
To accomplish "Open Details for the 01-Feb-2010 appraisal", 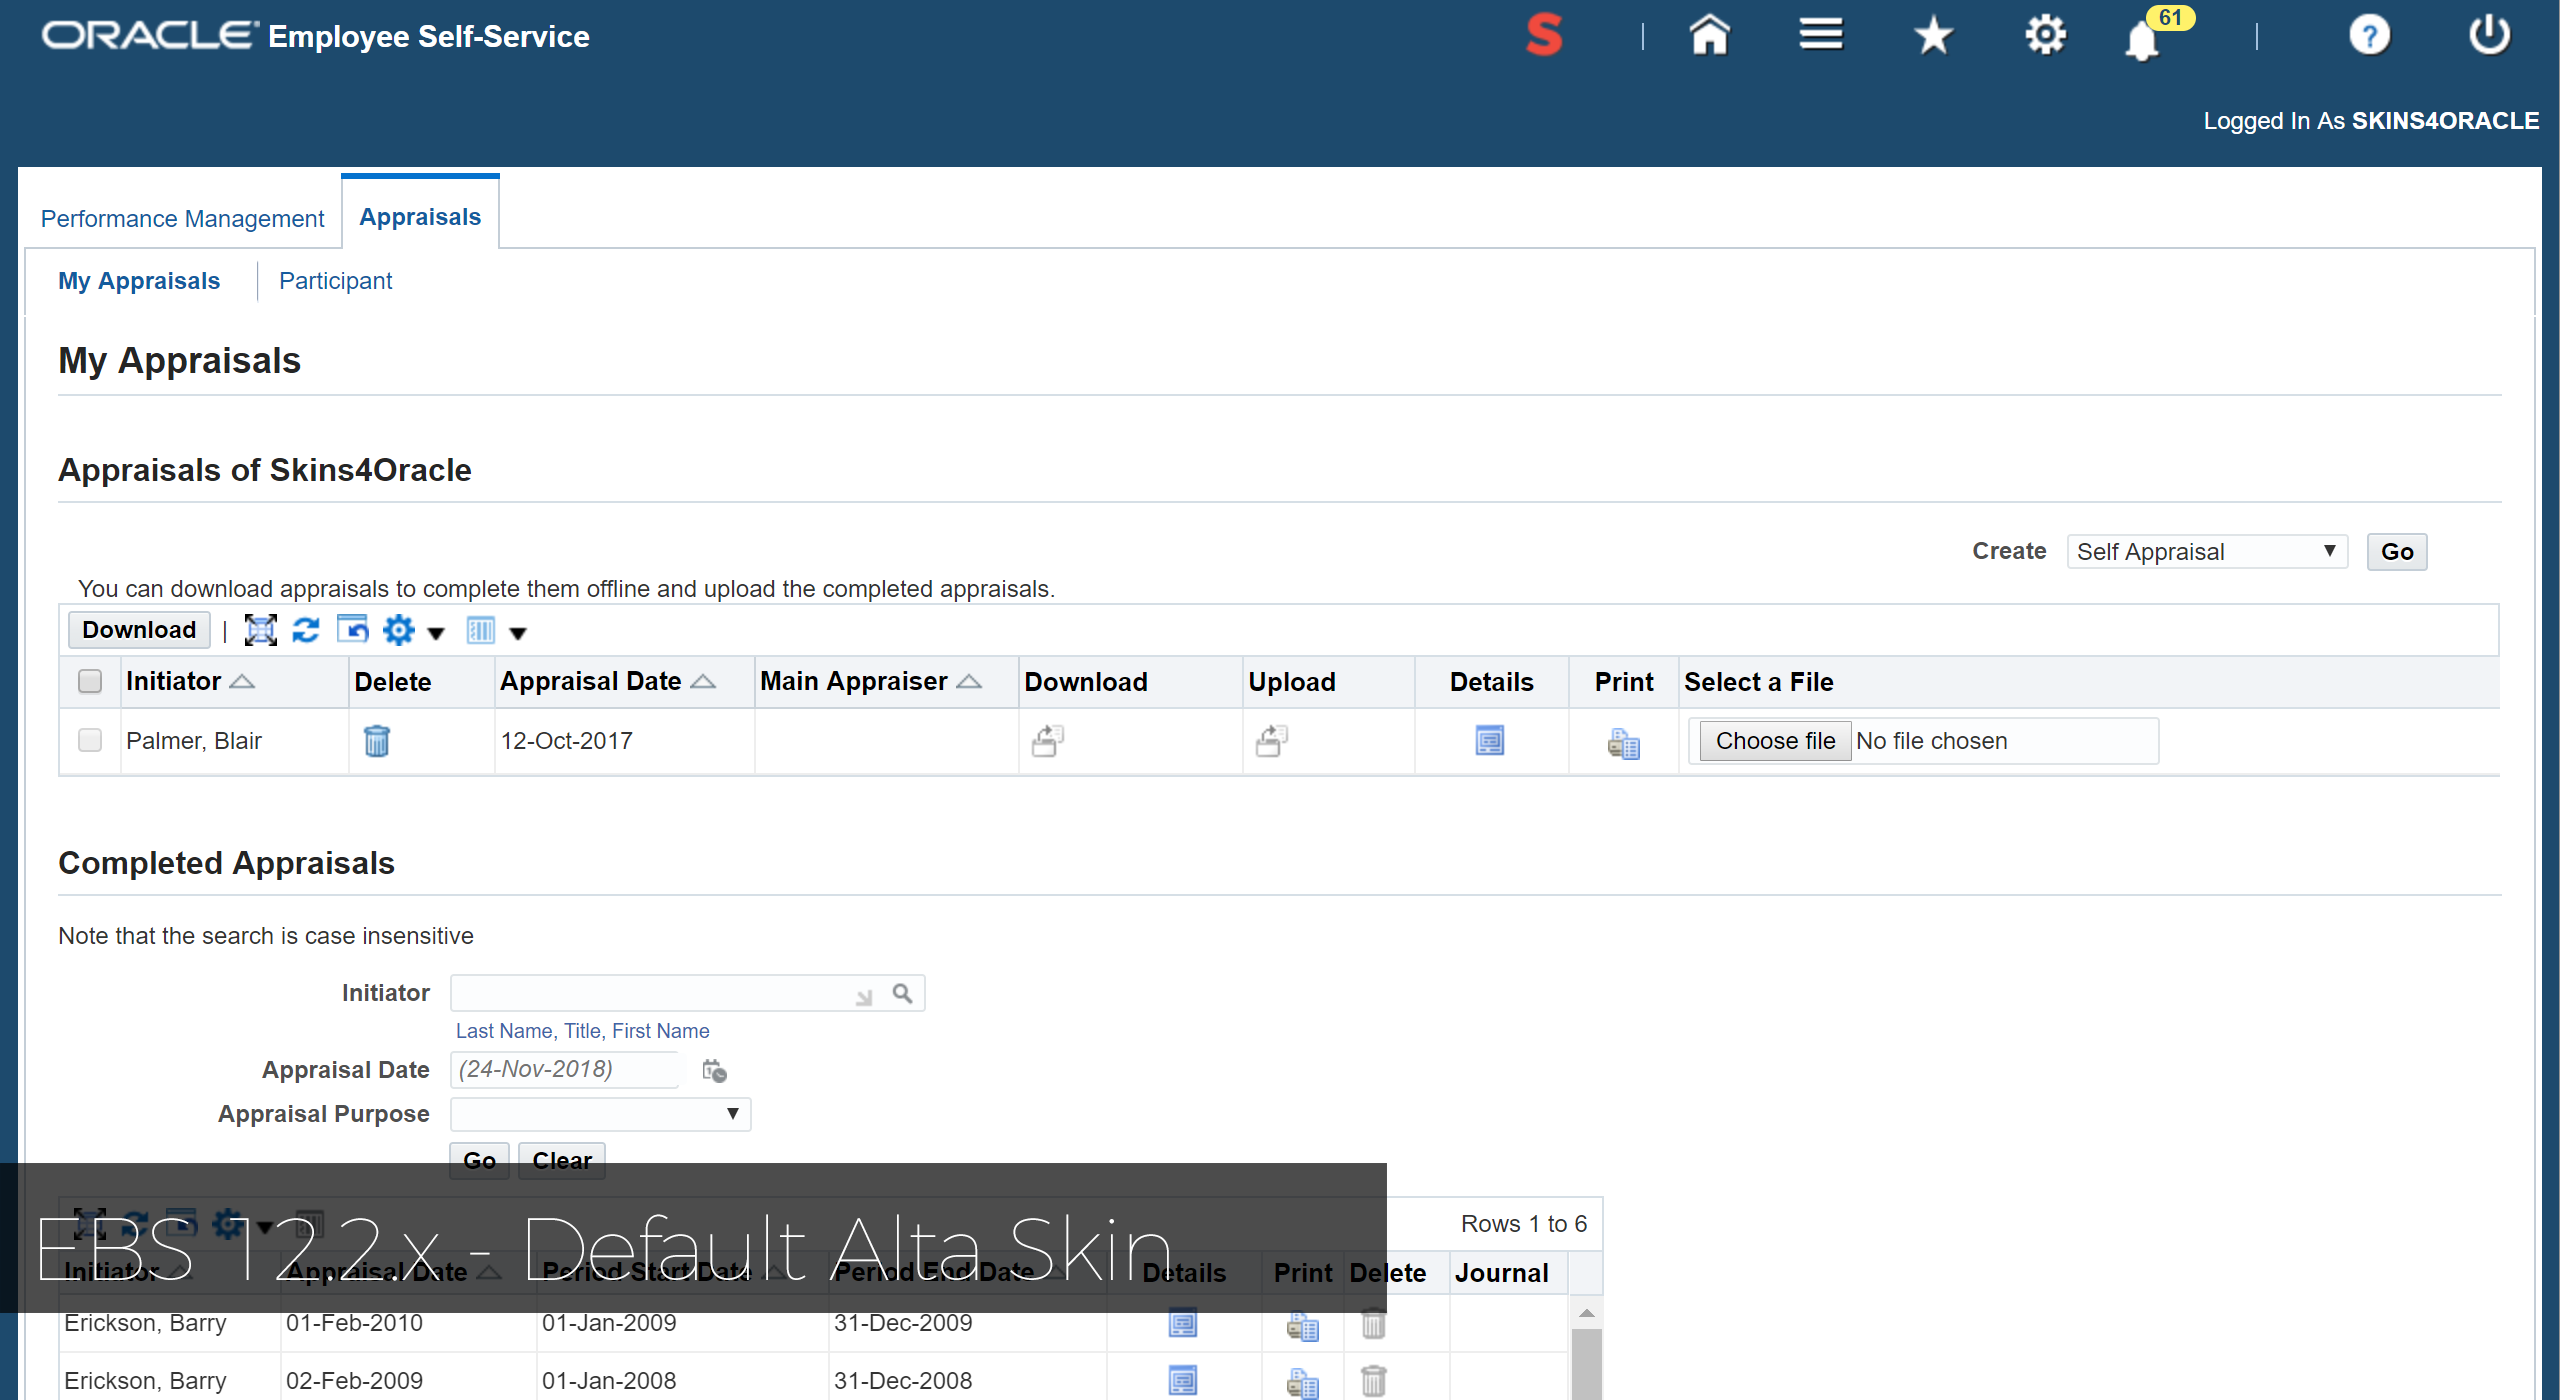I will pos(1183,1323).
